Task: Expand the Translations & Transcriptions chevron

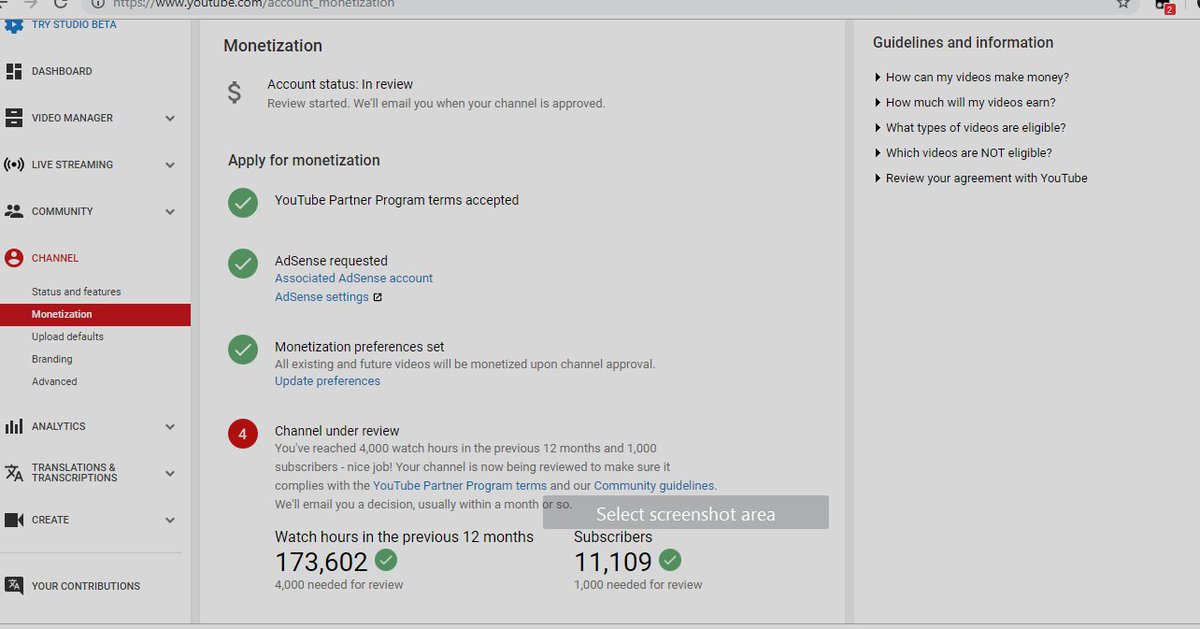Action: pyautogui.click(x=170, y=473)
